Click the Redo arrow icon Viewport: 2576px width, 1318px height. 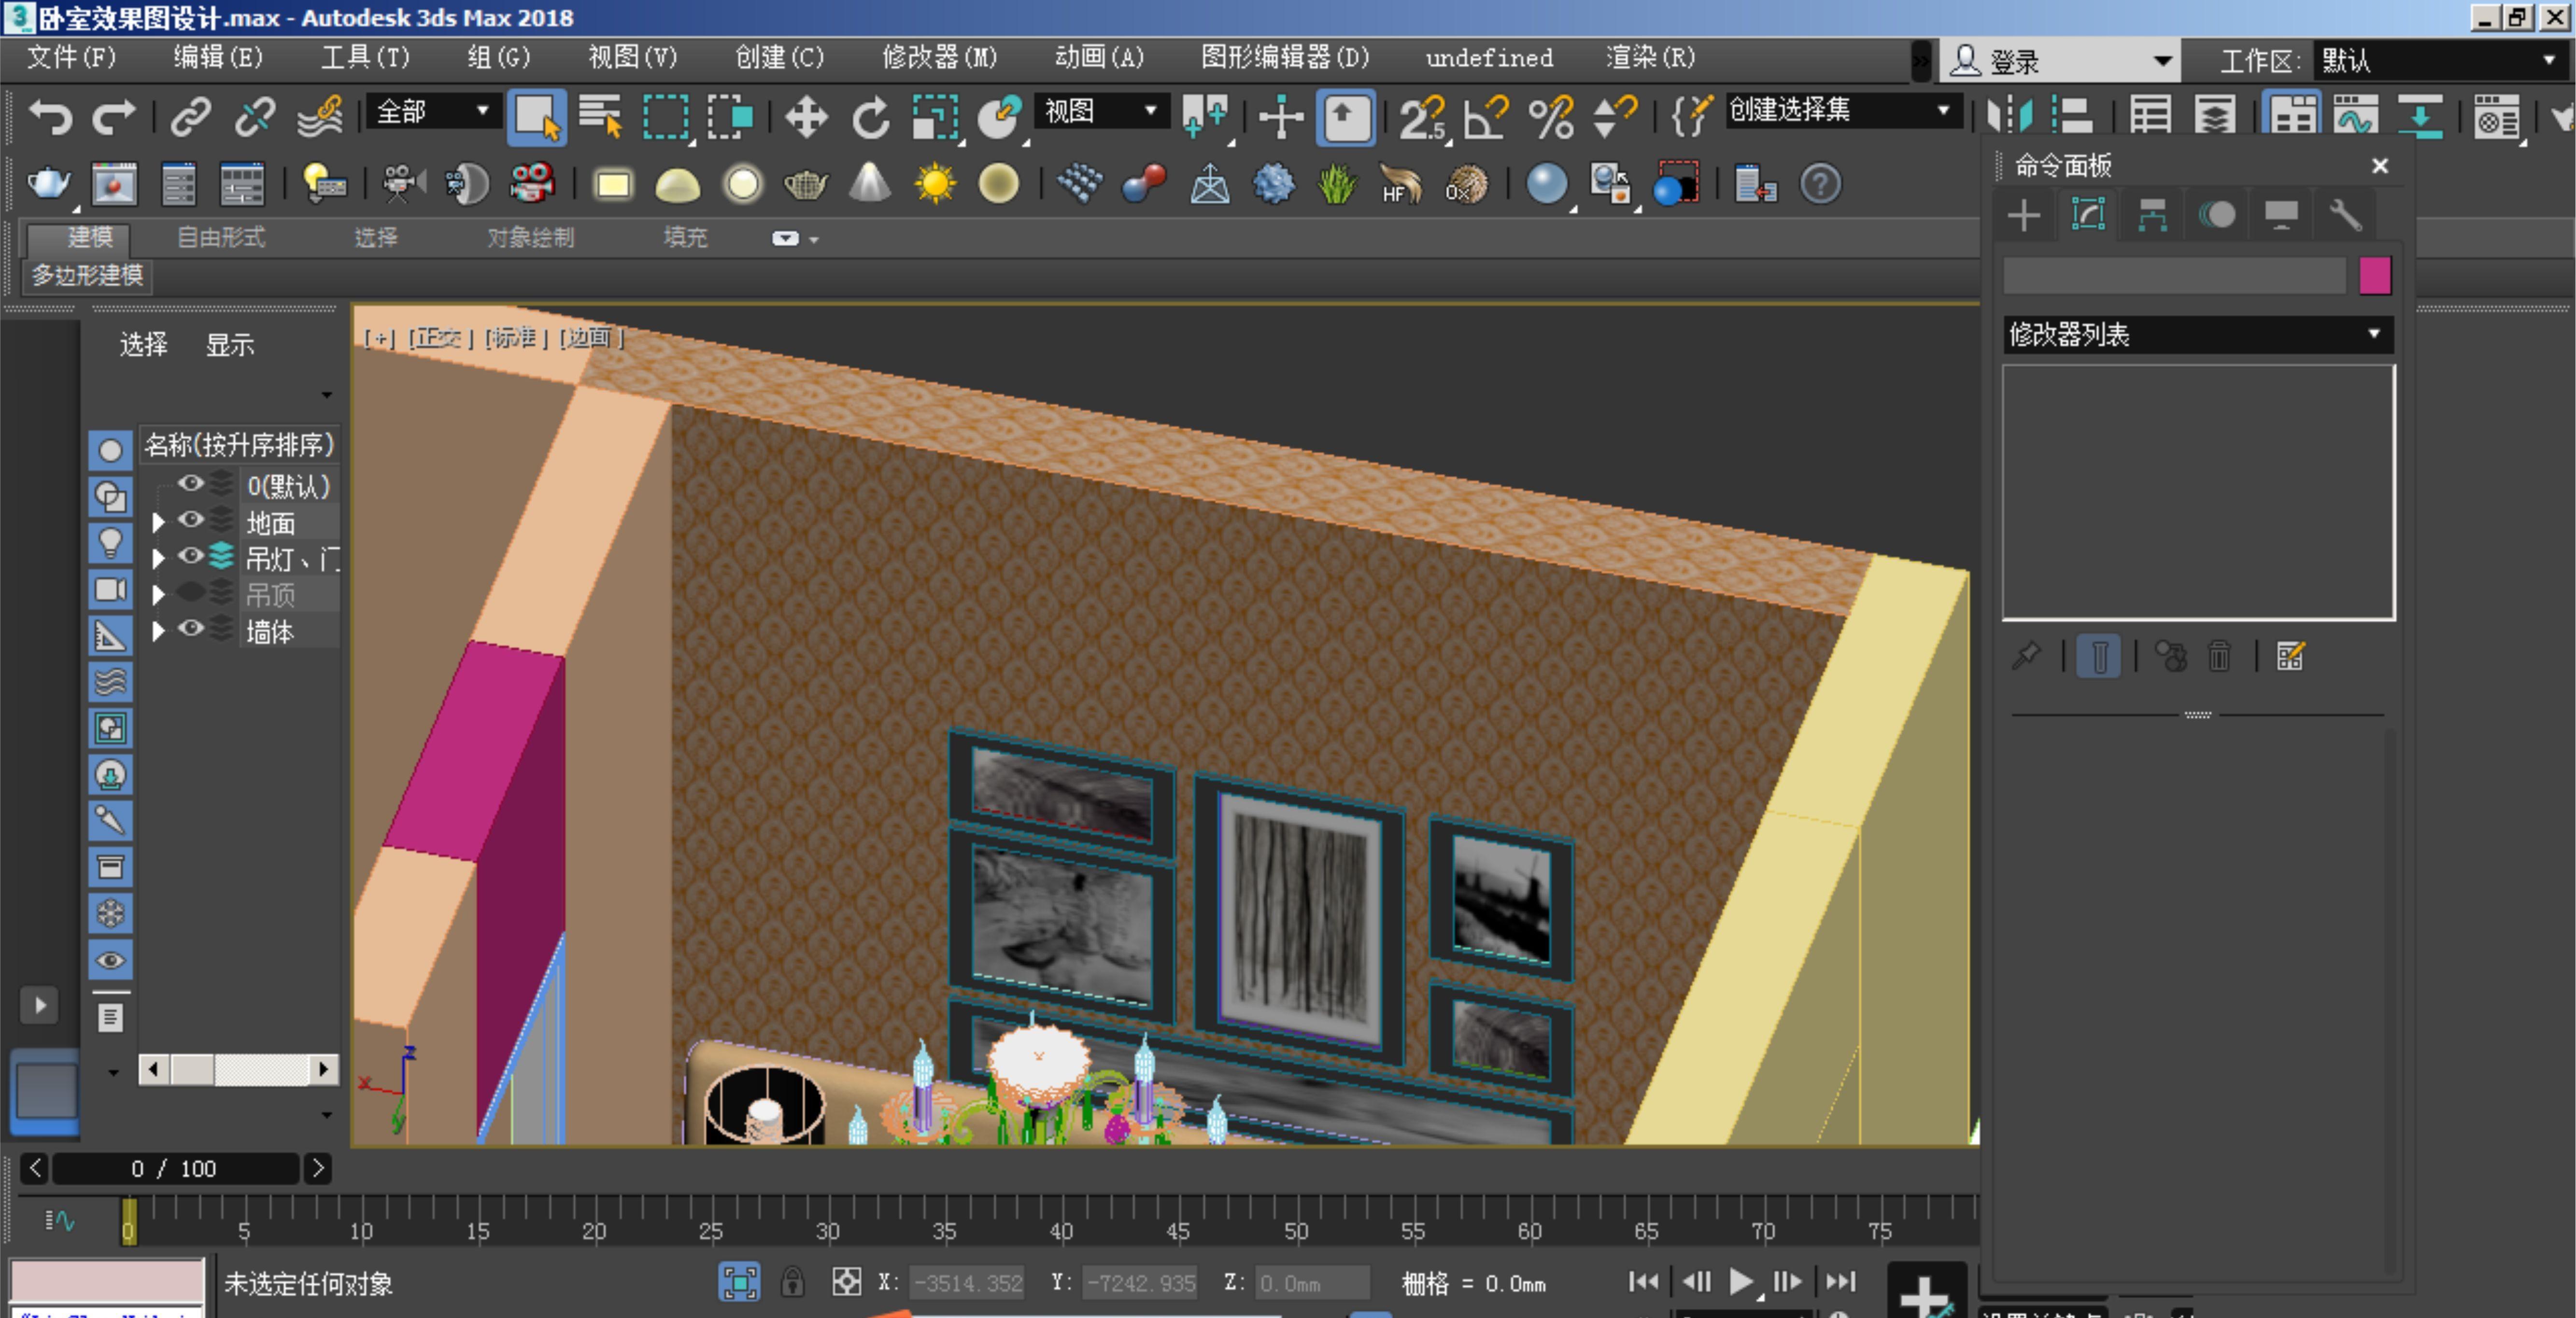[x=114, y=117]
